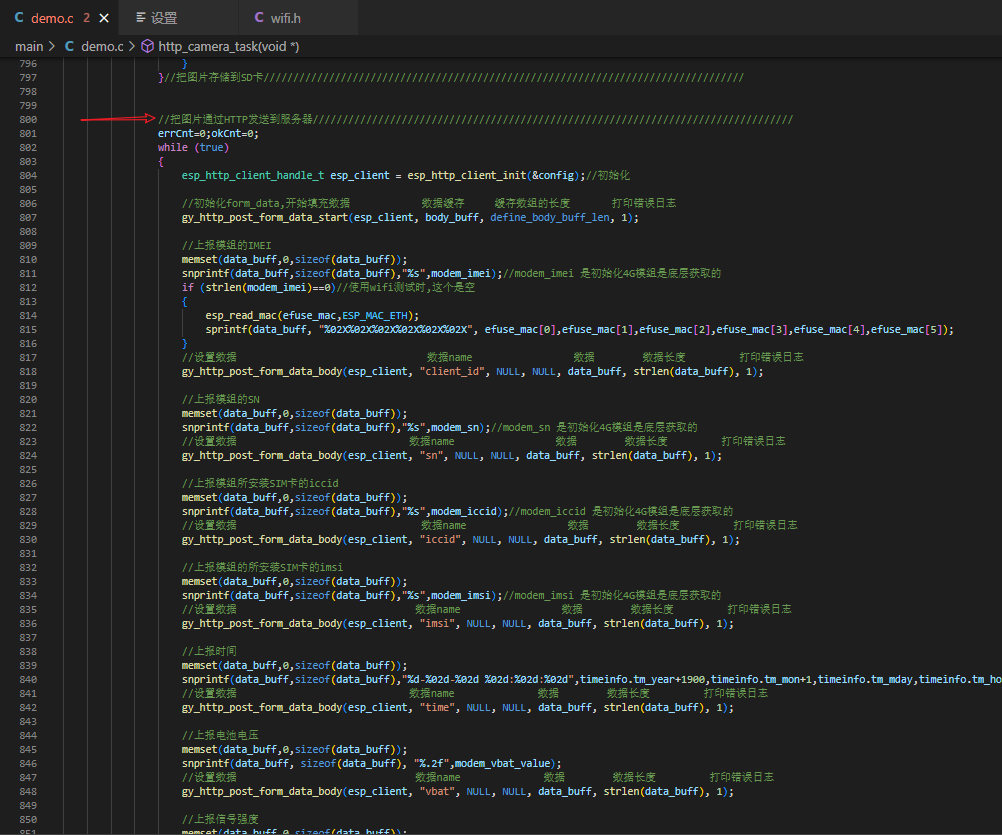
Task: Click the "vbat" string literal
Action: (x=437, y=791)
